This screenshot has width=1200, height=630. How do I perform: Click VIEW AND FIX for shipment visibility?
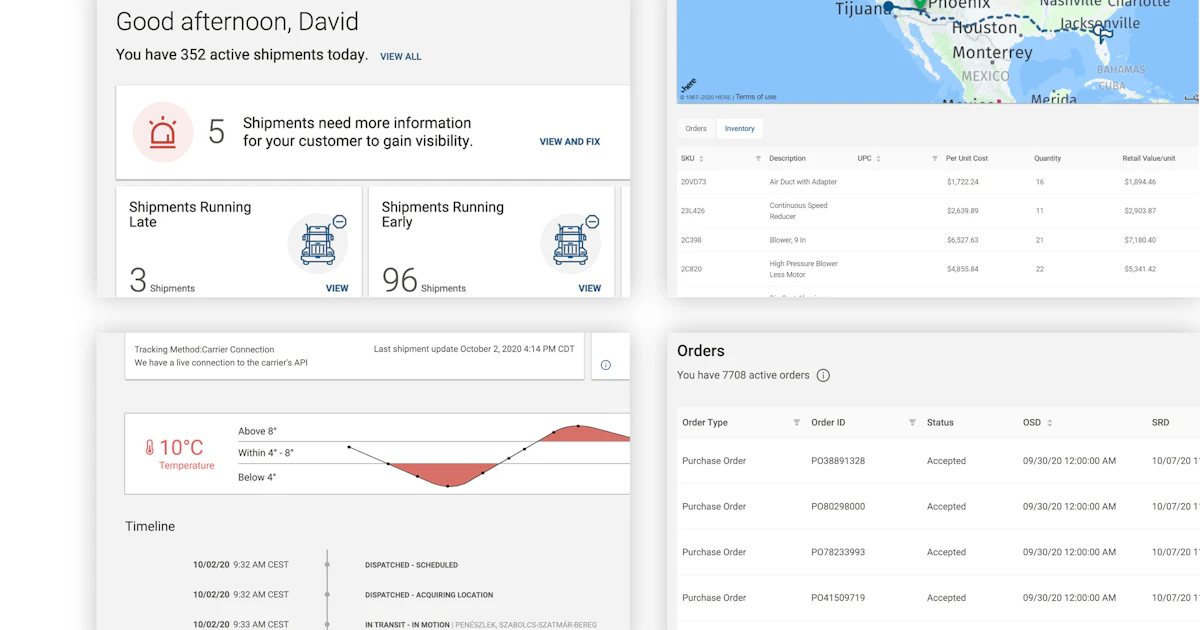tap(569, 141)
